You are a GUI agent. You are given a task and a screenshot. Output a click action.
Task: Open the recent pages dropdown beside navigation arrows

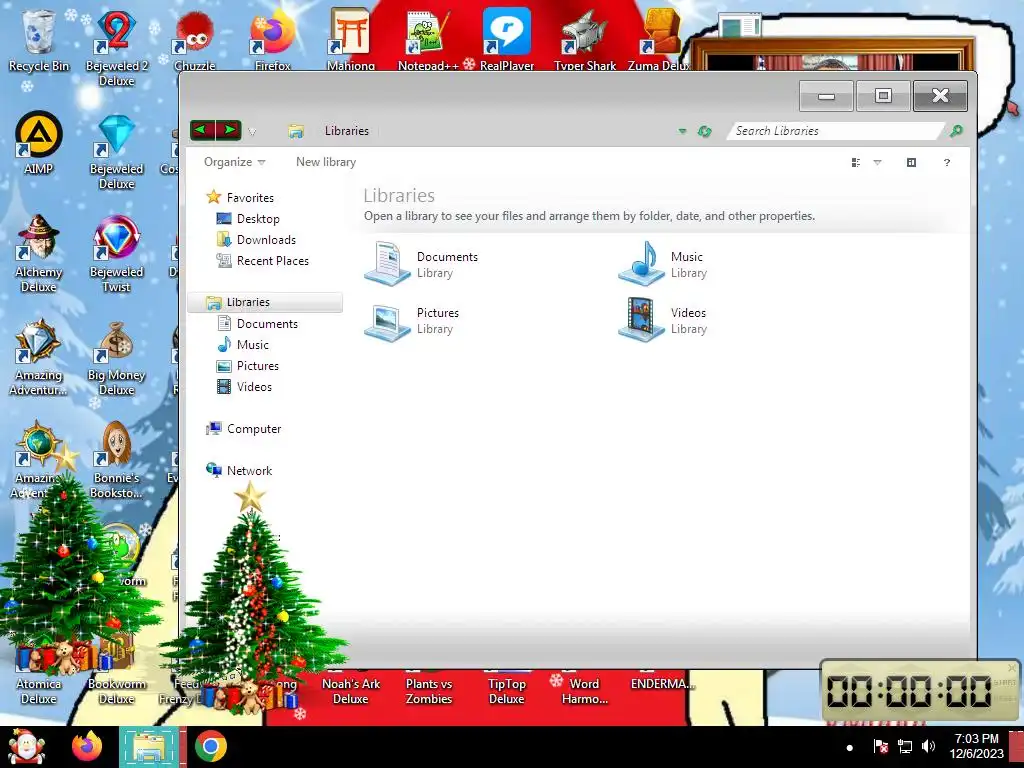pyautogui.click(x=252, y=132)
